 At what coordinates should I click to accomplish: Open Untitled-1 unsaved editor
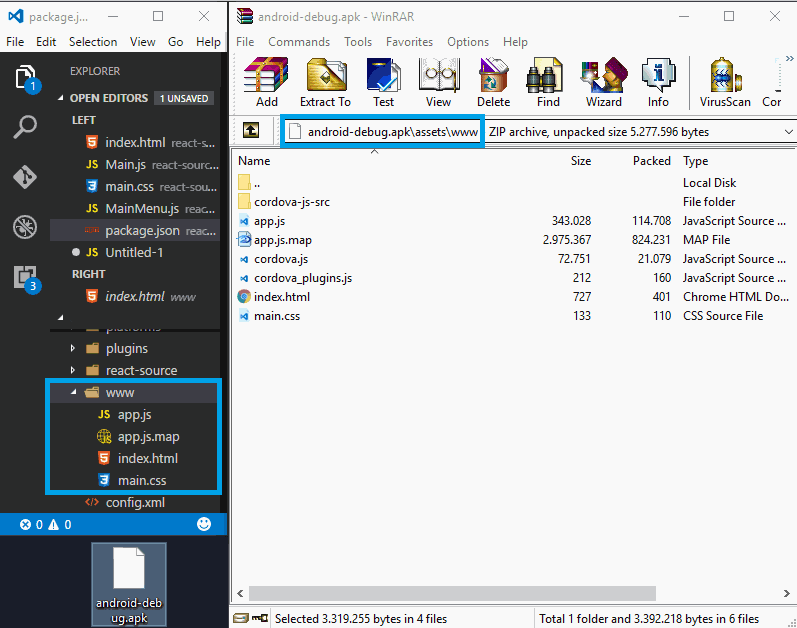click(135, 253)
